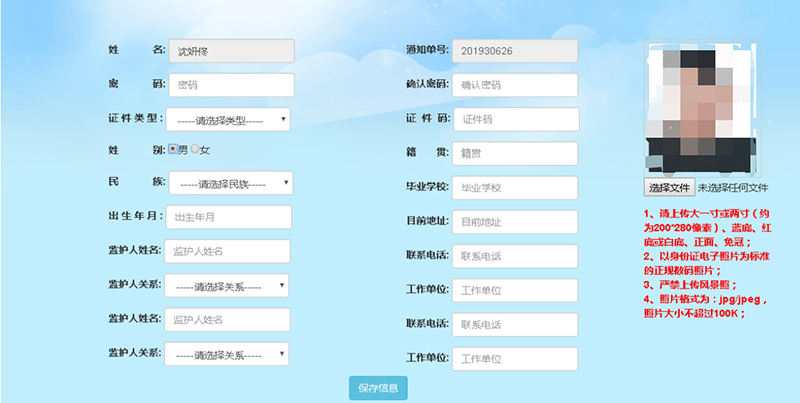
Task: Click the second guardian's 工作单位 workplace field
Action: click(x=515, y=359)
